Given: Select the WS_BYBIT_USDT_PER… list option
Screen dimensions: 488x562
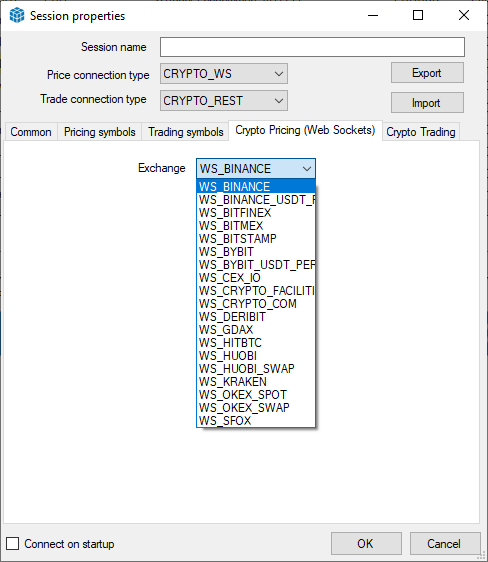Looking at the screenshot, I should (256, 265).
